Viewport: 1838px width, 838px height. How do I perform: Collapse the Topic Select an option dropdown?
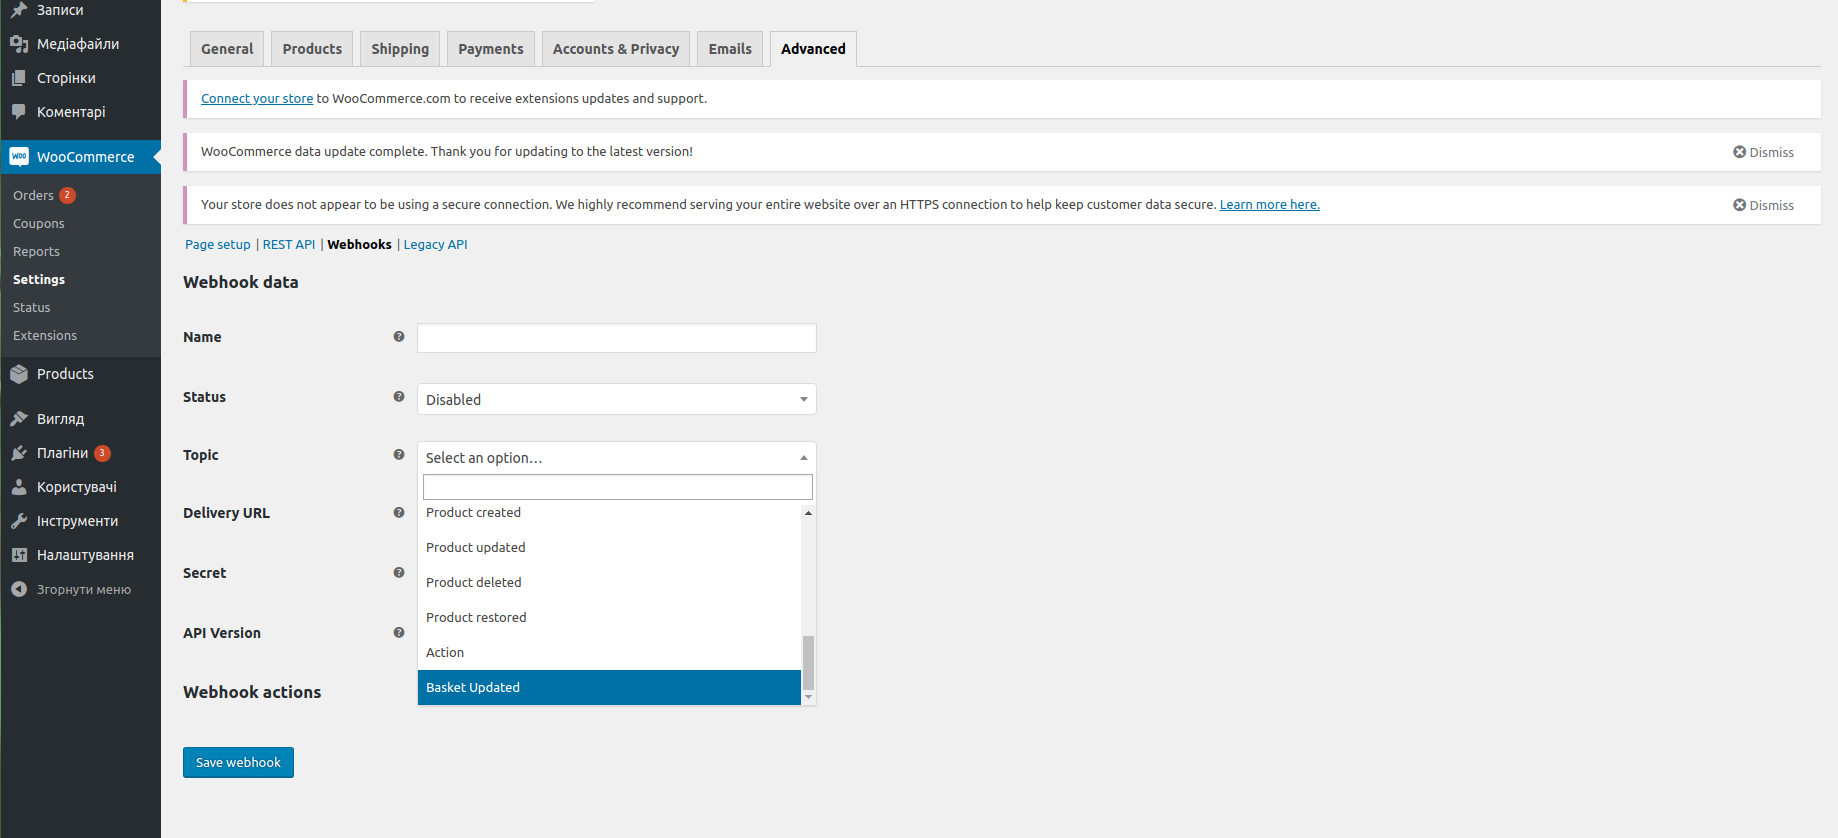tap(617, 457)
